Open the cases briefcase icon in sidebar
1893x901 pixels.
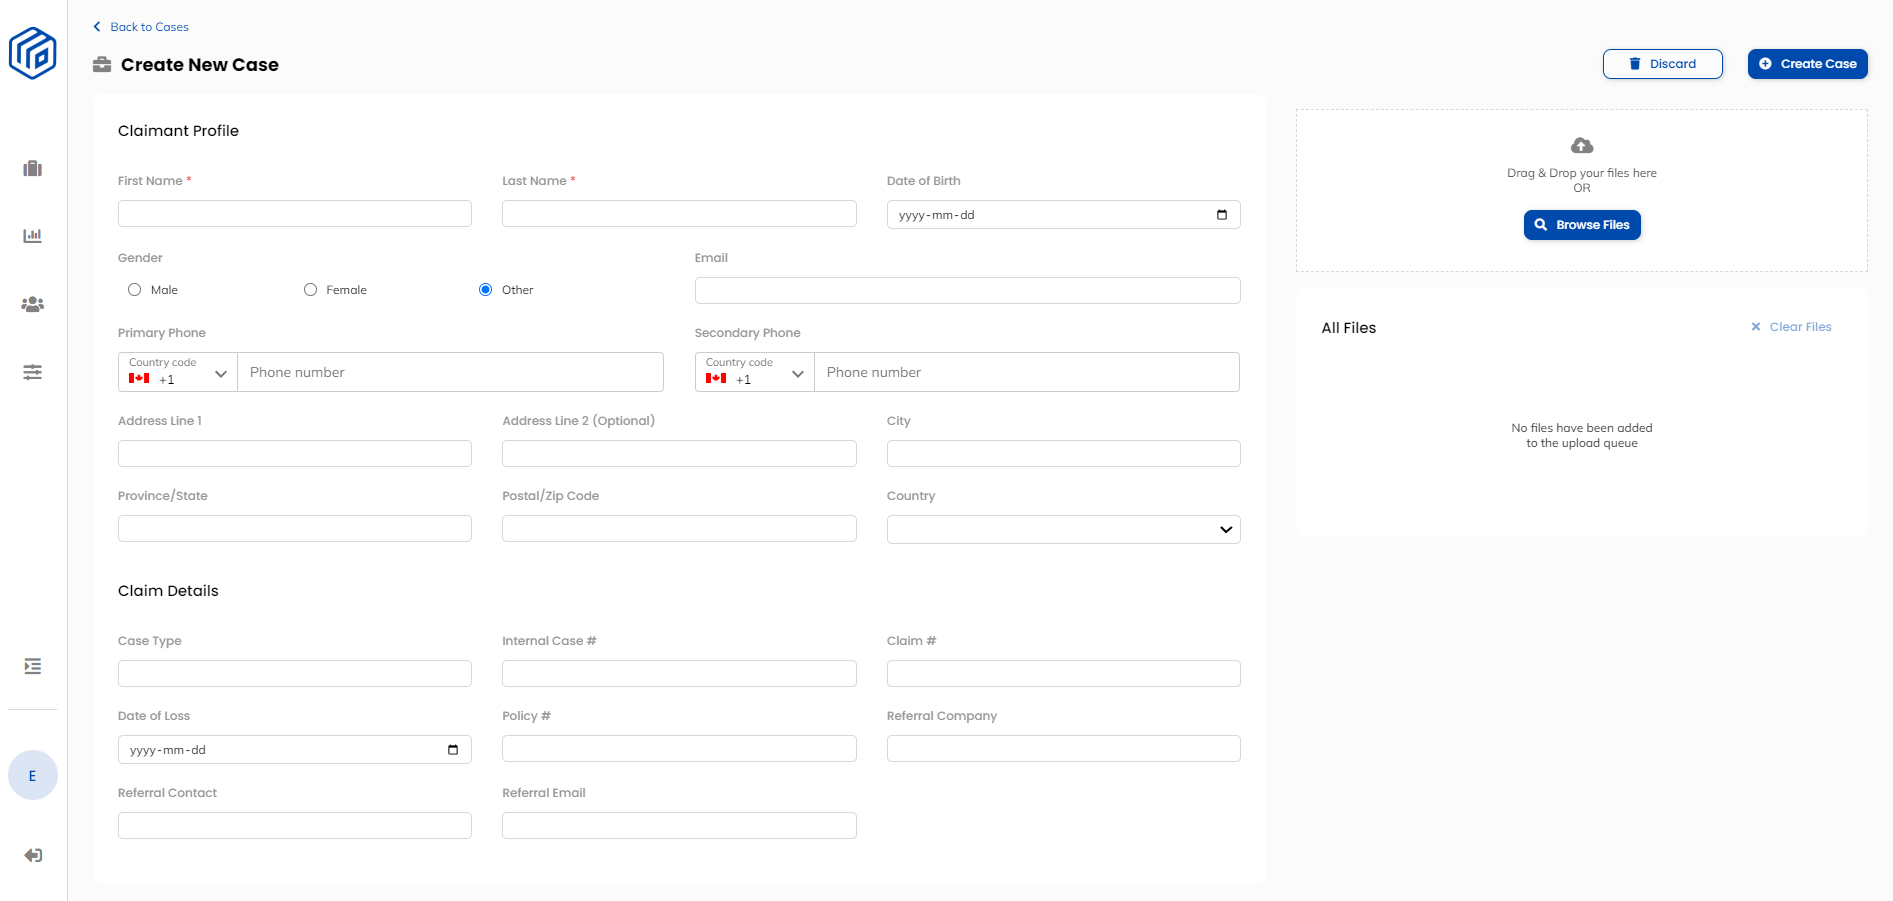[33, 168]
